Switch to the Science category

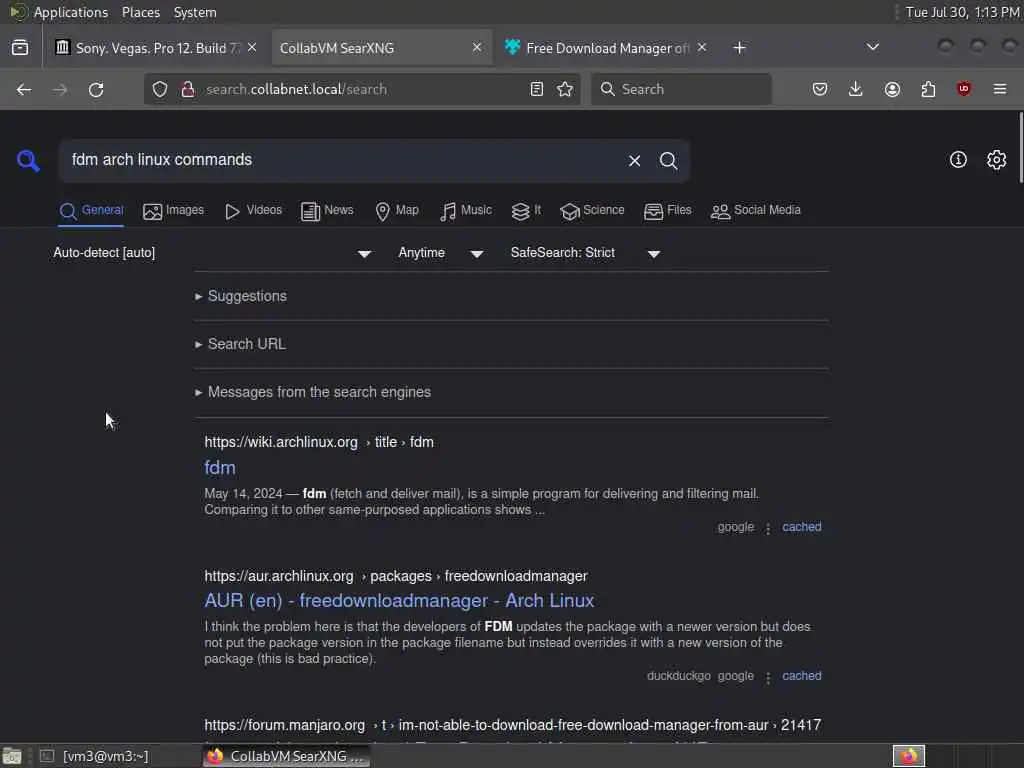click(592, 210)
